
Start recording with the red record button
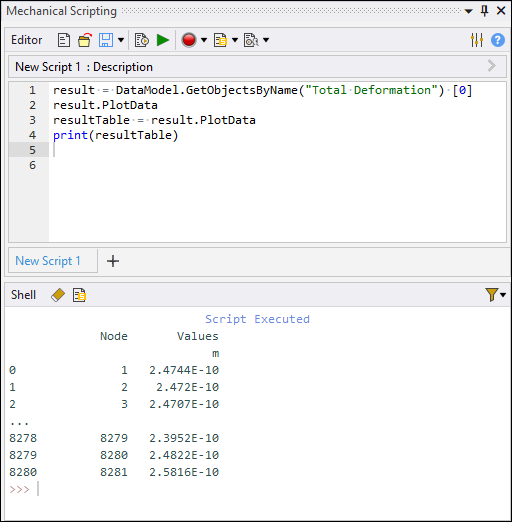(189, 40)
